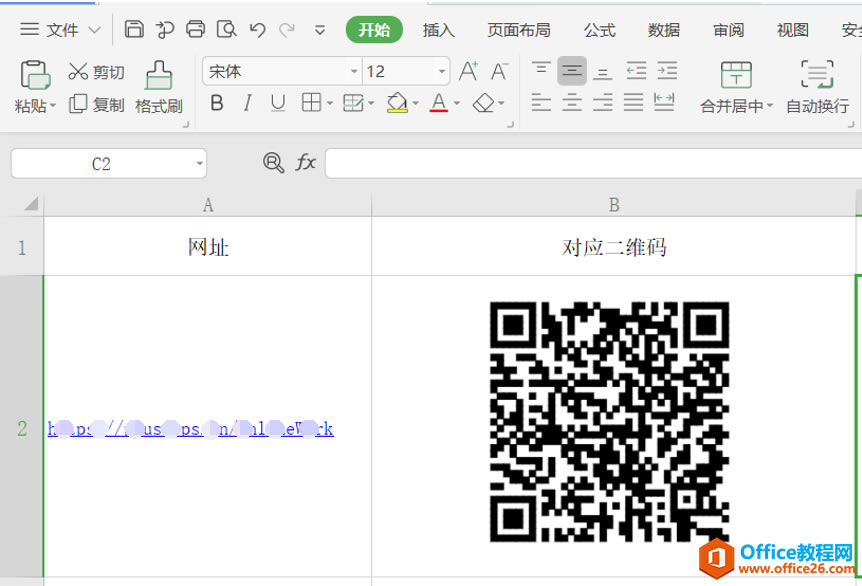Click the select-all corner triangle
The height and width of the screenshot is (586, 862).
[31, 204]
